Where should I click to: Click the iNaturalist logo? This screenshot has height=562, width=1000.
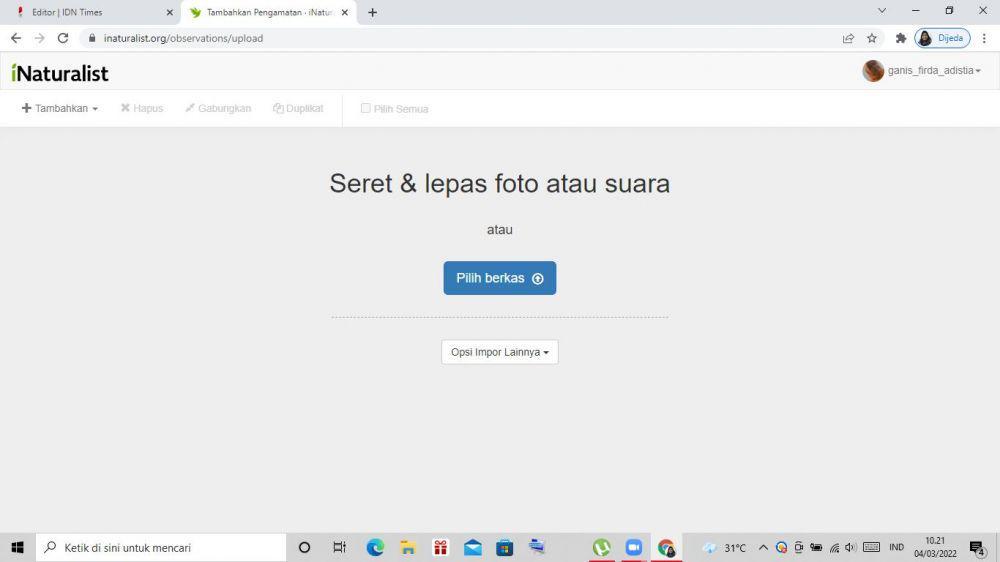pos(60,73)
